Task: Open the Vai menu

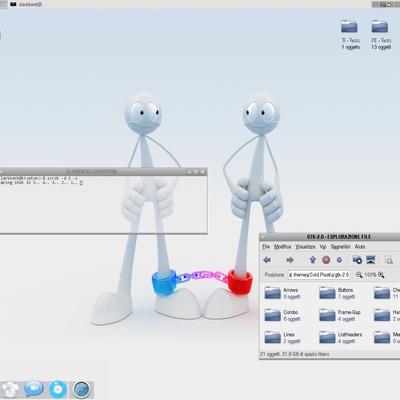Action: 323,247
